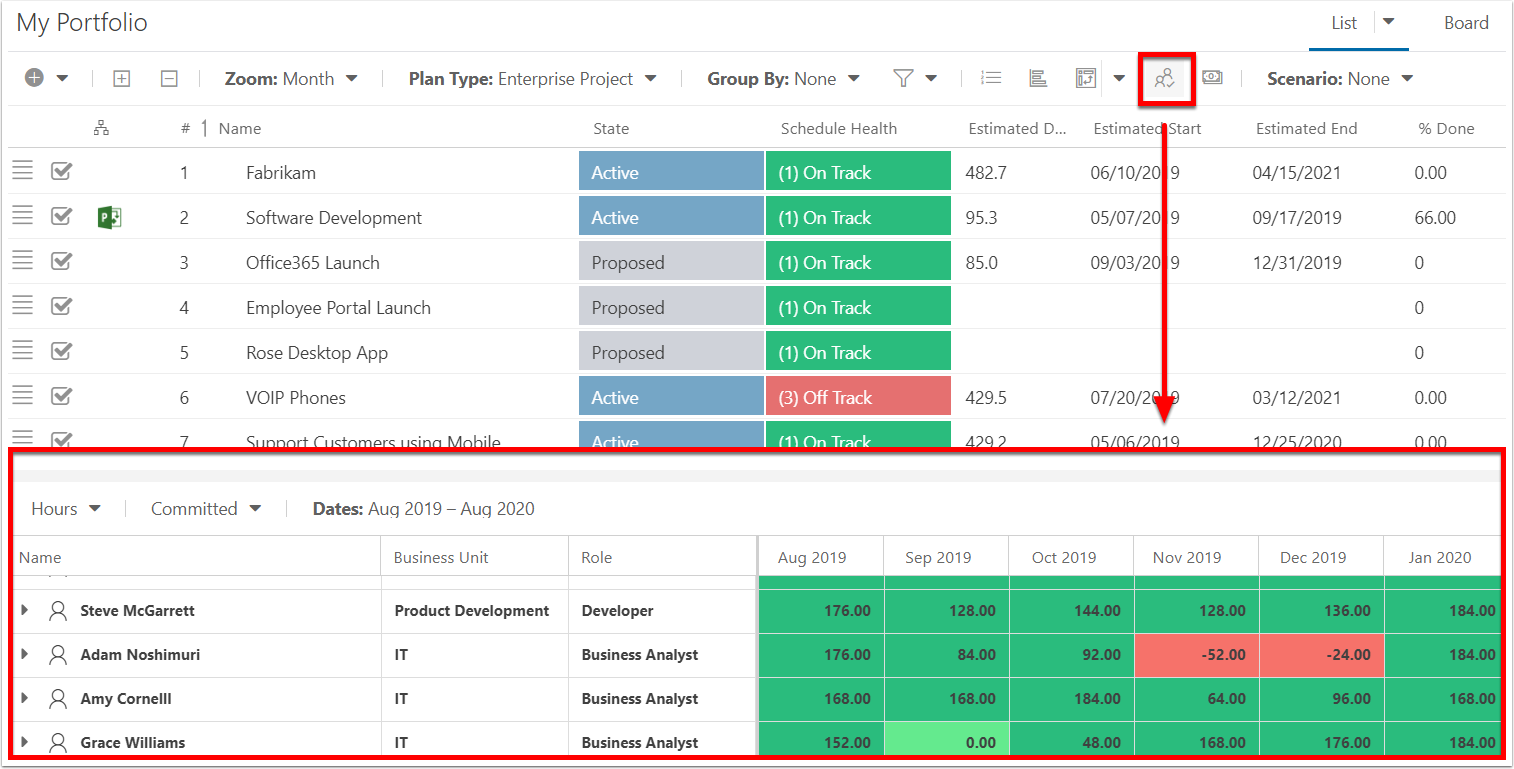1514x769 pixels.
Task: Toggle the resource capacity panel icon
Action: pyautogui.click(x=1164, y=78)
